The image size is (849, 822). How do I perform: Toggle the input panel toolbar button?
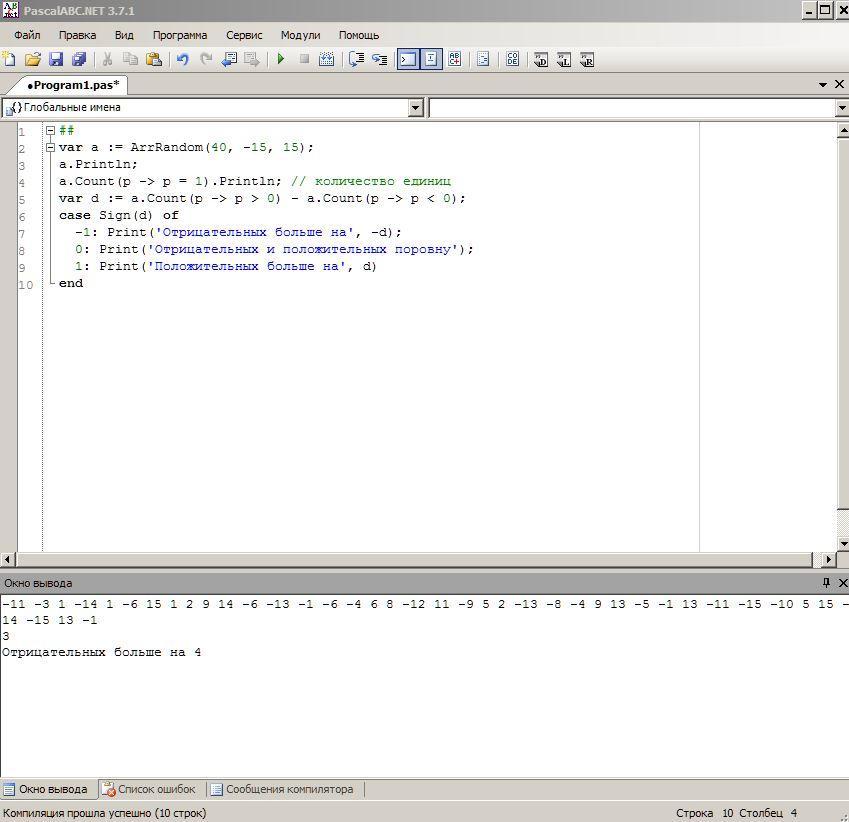pos(431,60)
